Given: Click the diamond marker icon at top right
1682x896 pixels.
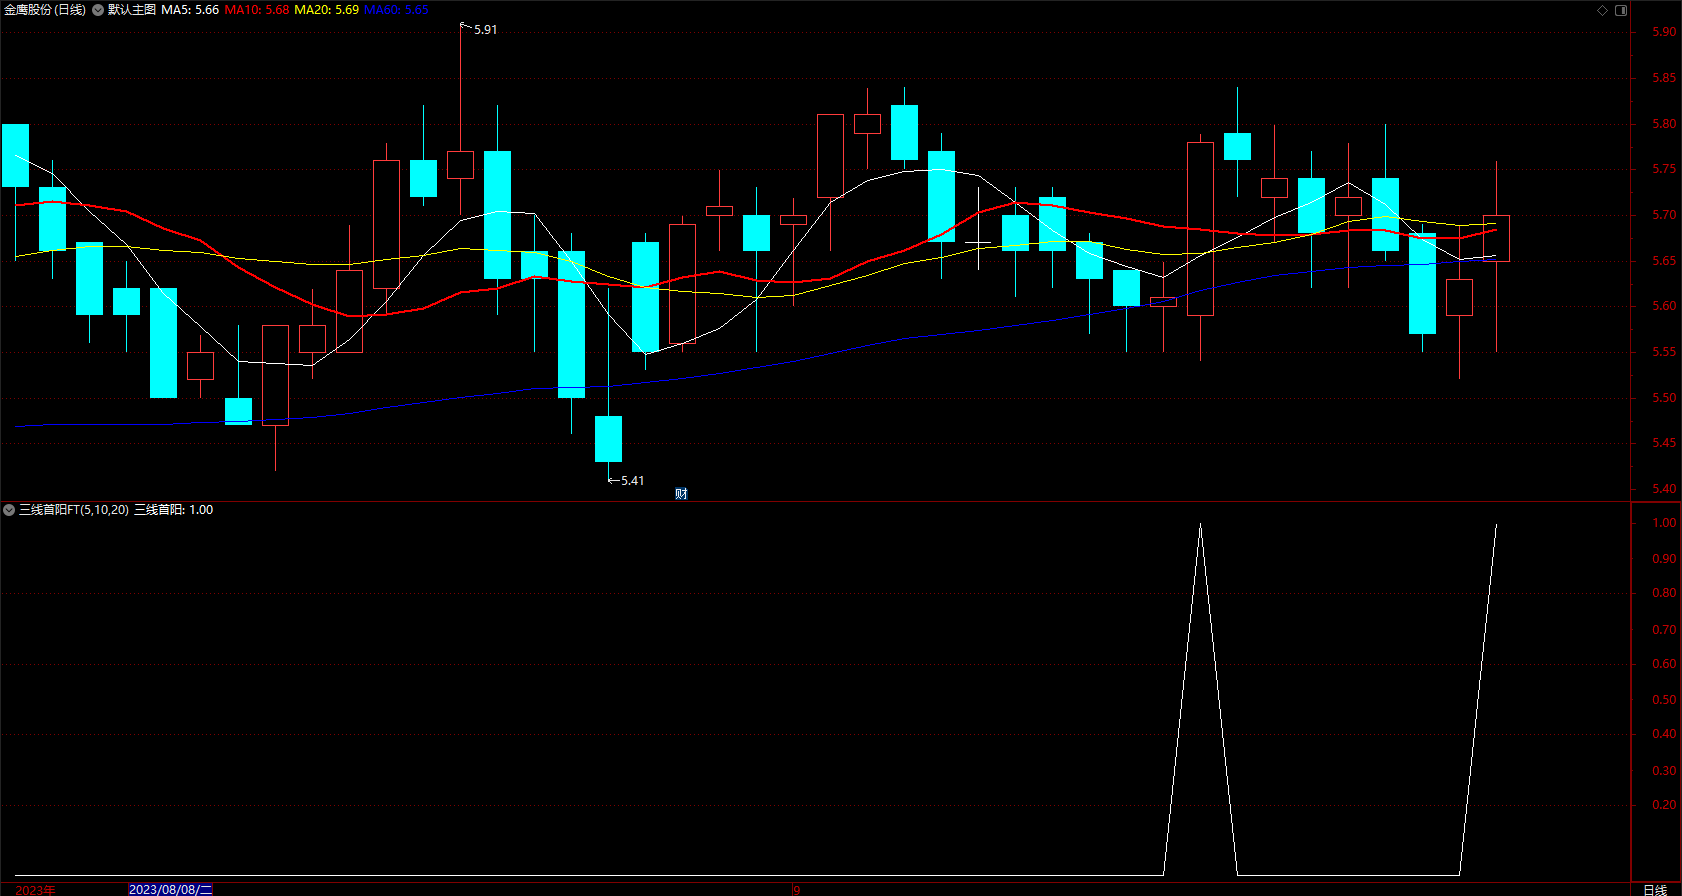Looking at the screenshot, I should (1602, 10).
